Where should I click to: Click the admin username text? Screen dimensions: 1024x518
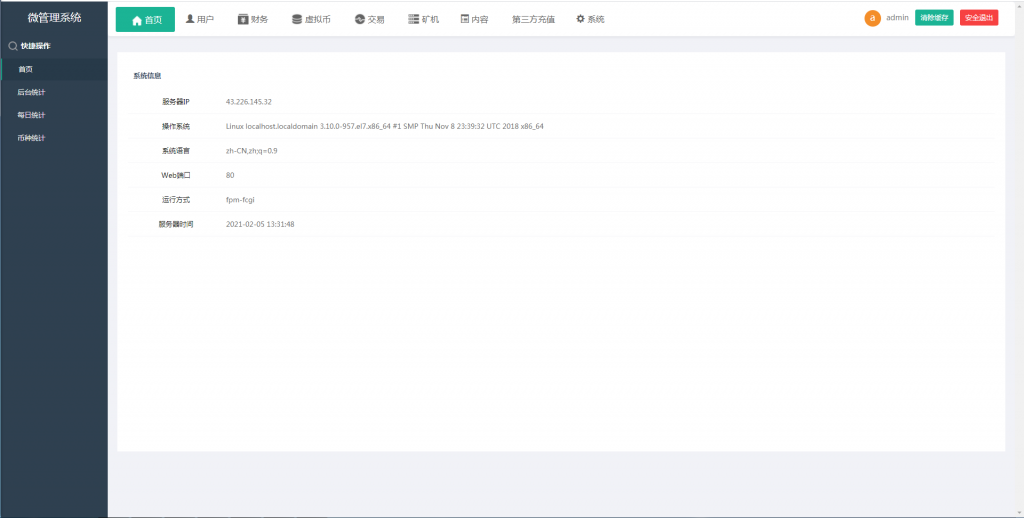(897, 18)
